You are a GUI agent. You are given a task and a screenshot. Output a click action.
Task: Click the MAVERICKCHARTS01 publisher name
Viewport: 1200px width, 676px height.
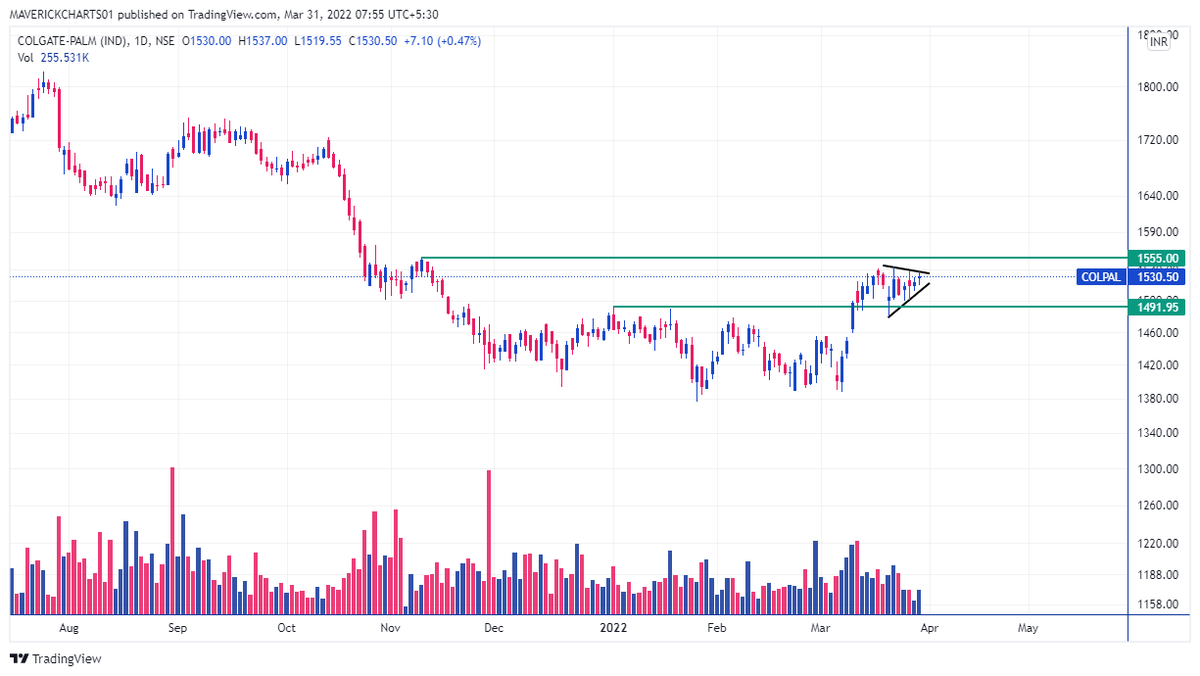pos(62,15)
